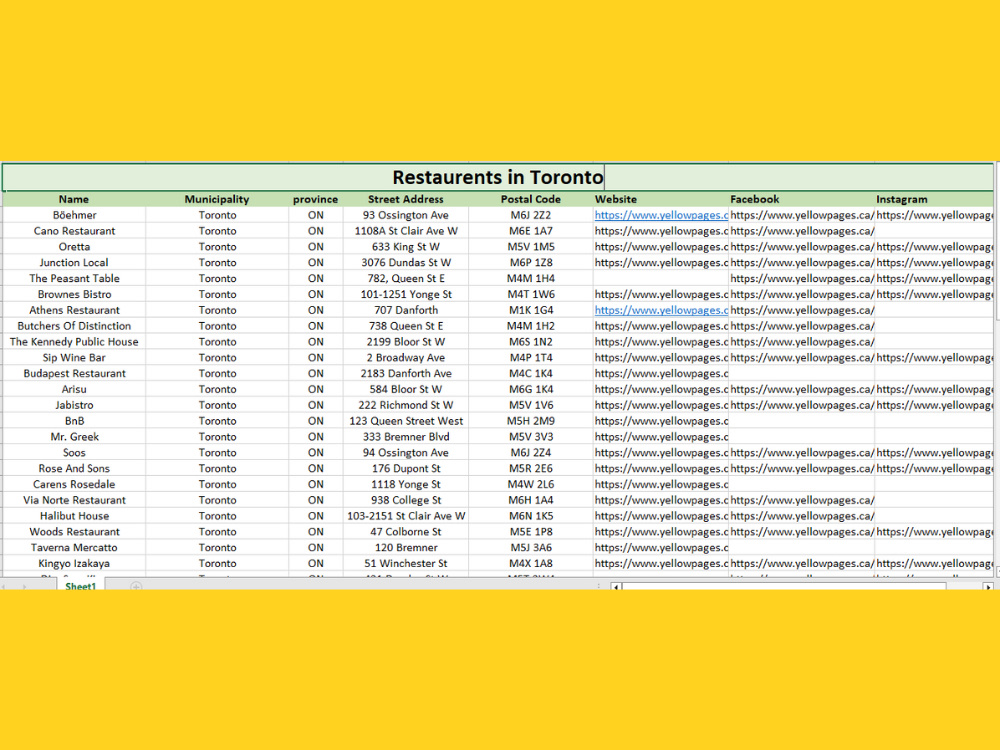
Task: Select postal code cell 'M5E 1P8'
Action: pyautogui.click(x=531, y=532)
